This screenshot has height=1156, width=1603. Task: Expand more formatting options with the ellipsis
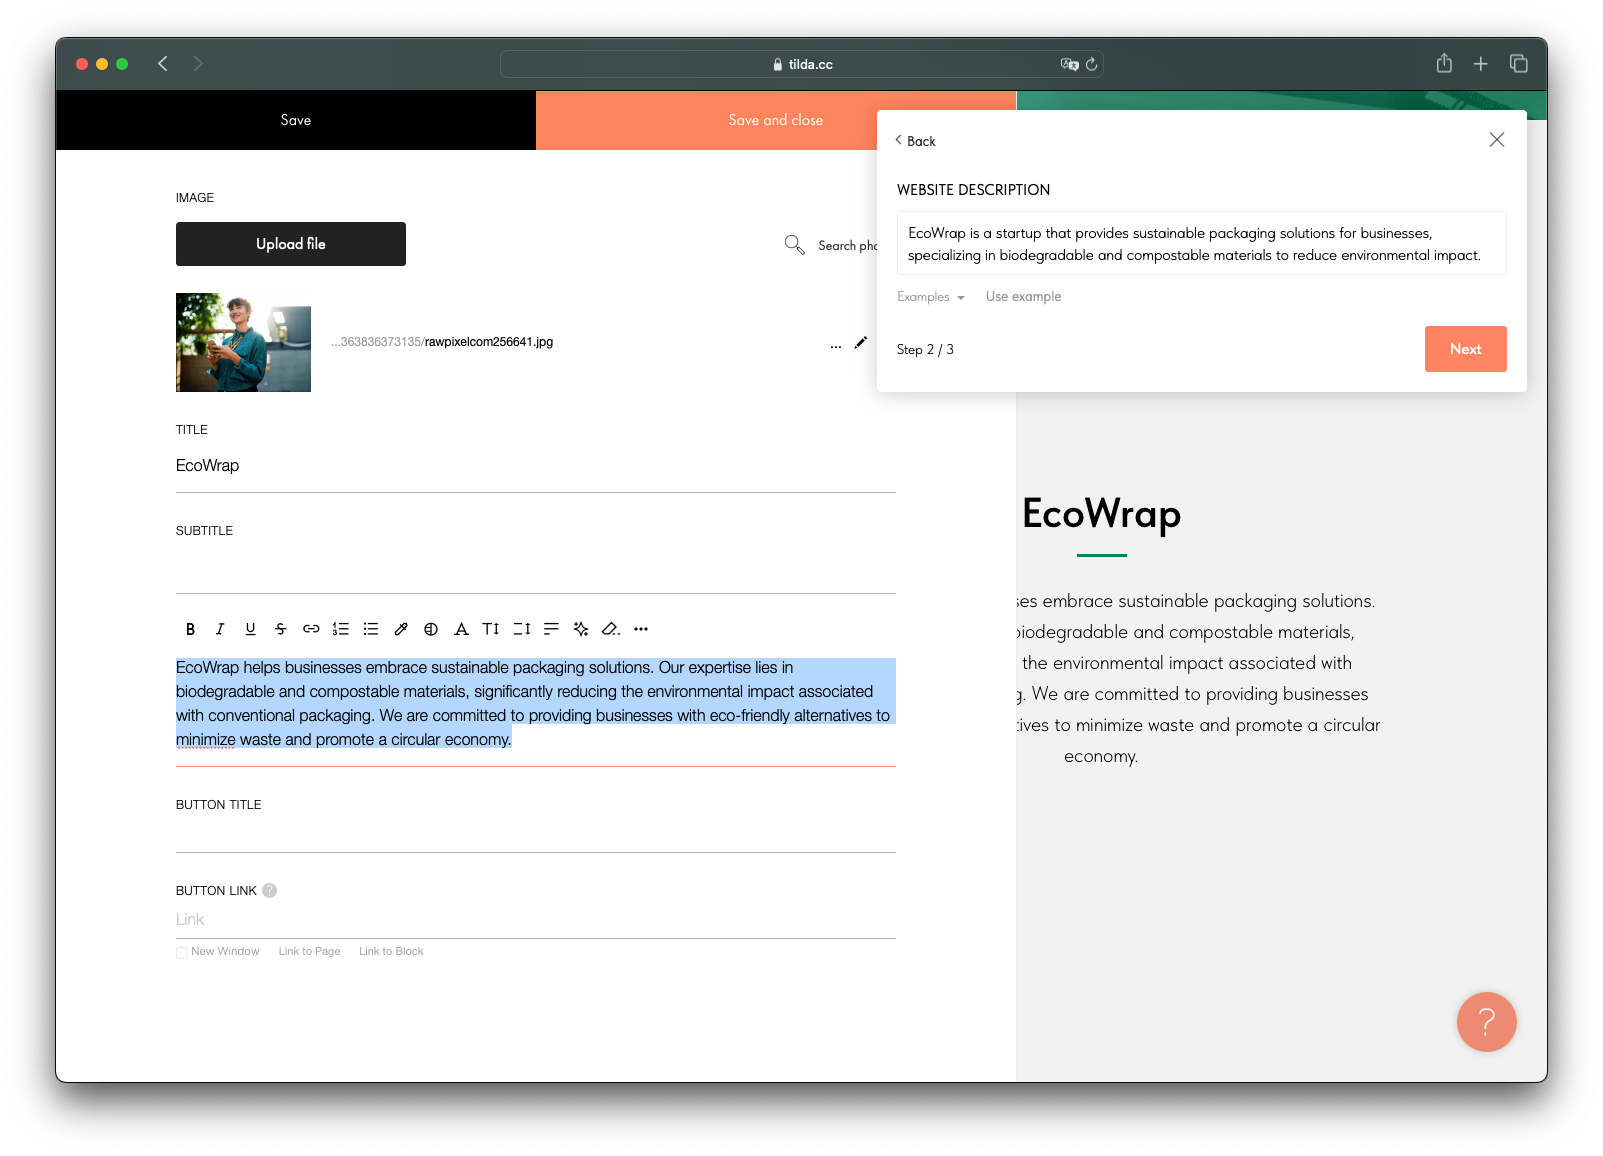(641, 629)
